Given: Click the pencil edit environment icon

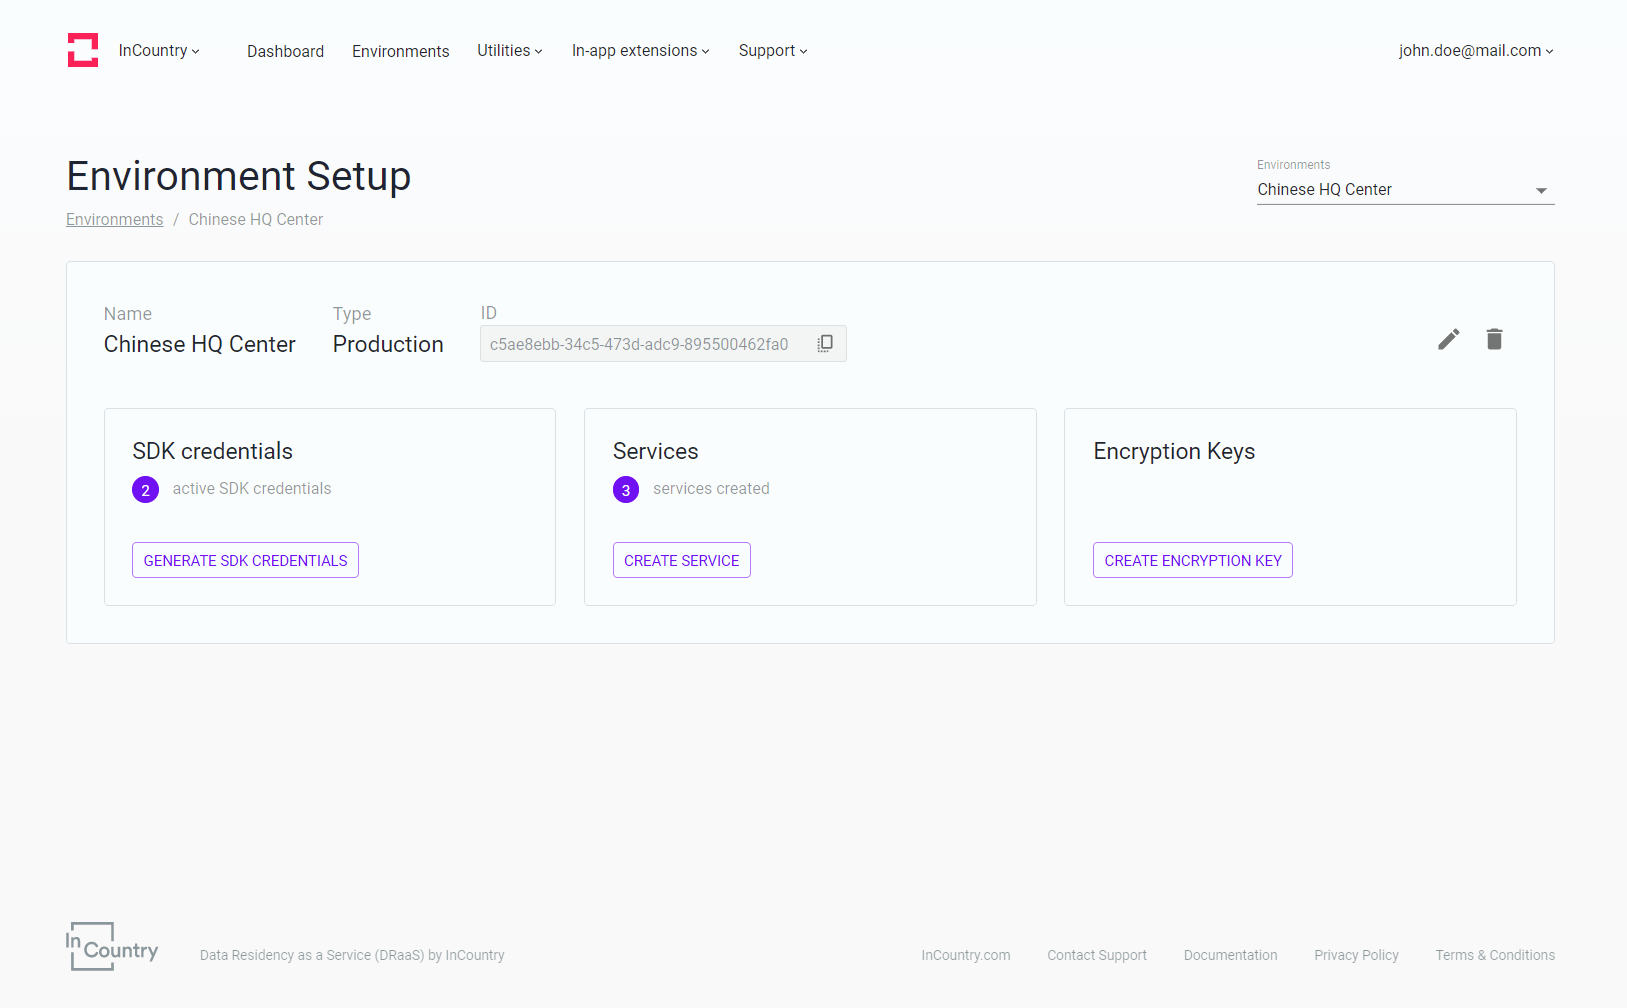Looking at the screenshot, I should pos(1448,340).
